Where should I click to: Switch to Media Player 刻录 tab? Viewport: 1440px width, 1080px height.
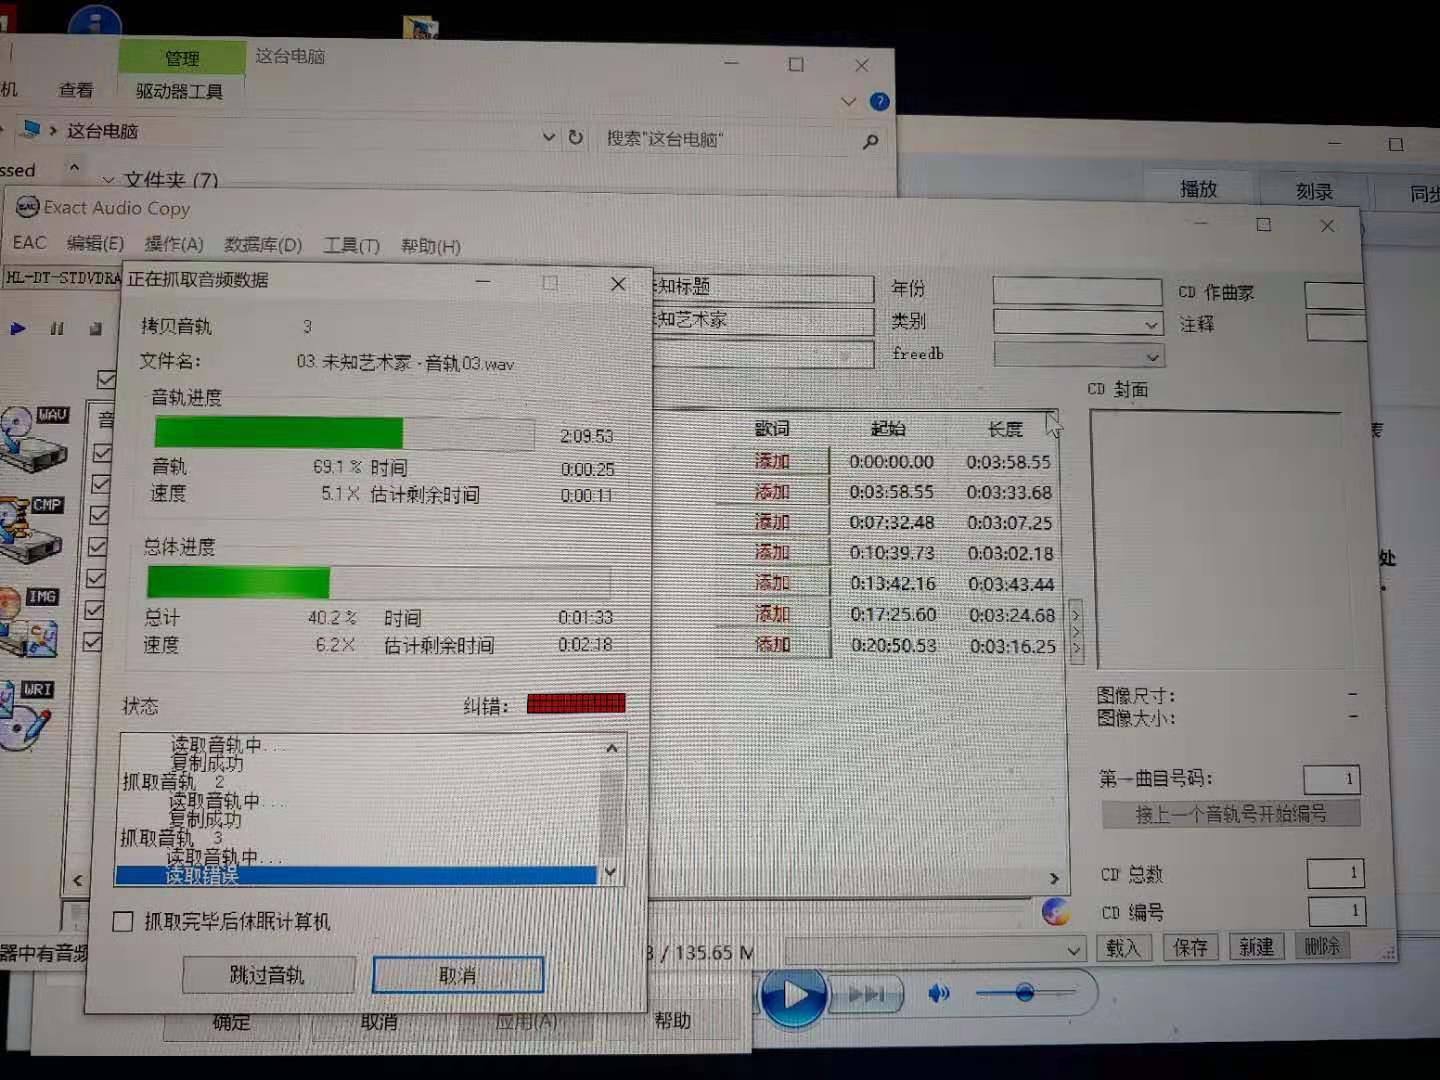[x=1314, y=191]
